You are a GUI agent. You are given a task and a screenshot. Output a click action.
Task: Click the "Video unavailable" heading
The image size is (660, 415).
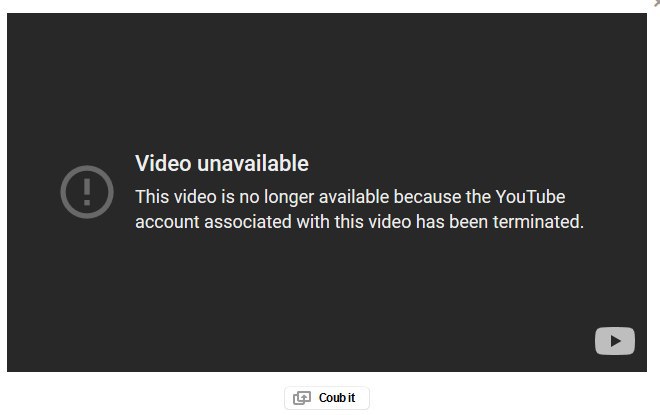pos(222,163)
